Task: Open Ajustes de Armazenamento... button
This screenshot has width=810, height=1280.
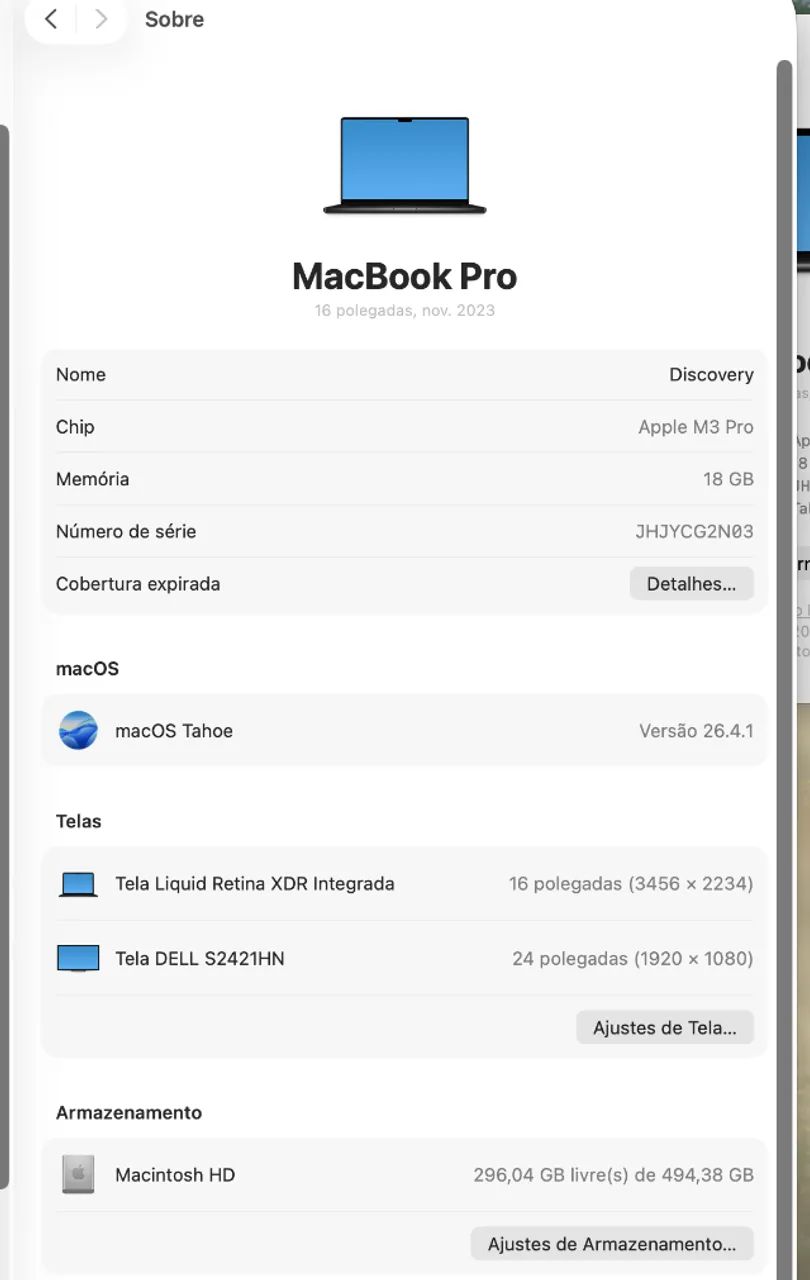Action: (612, 1244)
